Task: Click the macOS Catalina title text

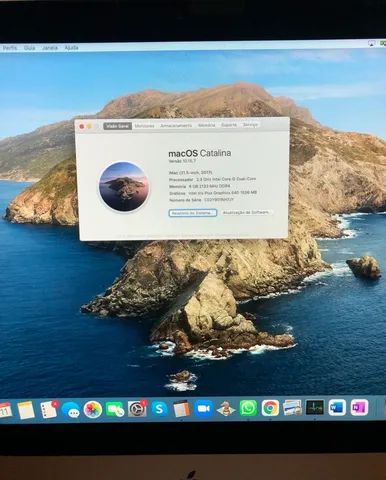Action: (x=200, y=153)
